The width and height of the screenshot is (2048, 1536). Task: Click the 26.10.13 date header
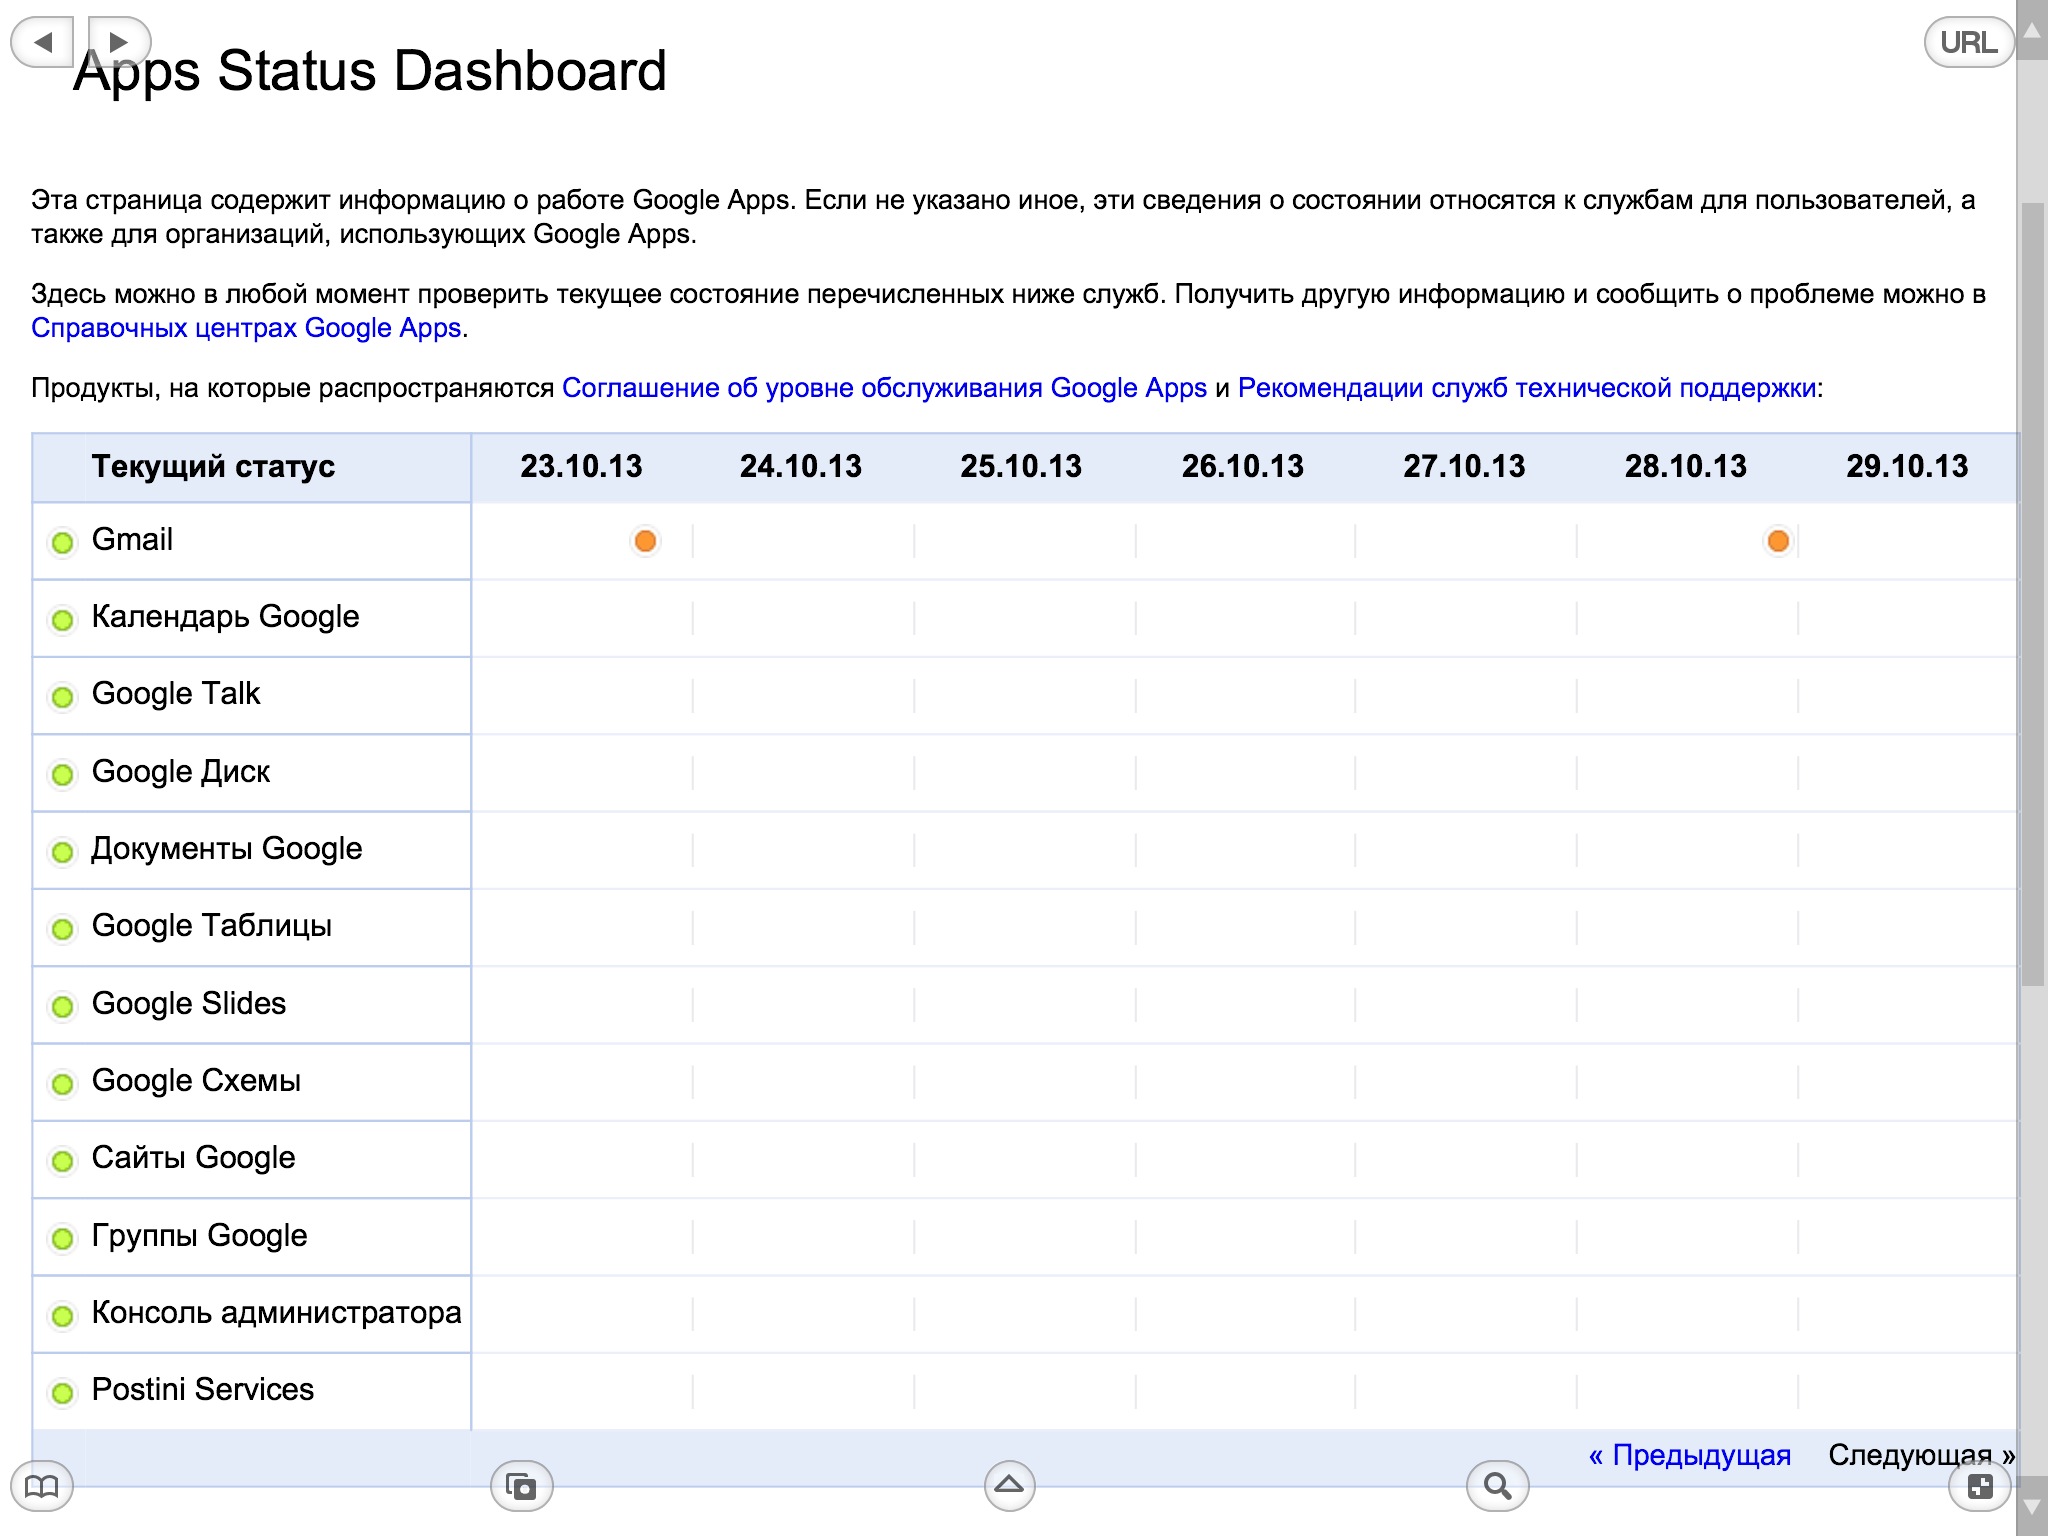tap(1243, 466)
